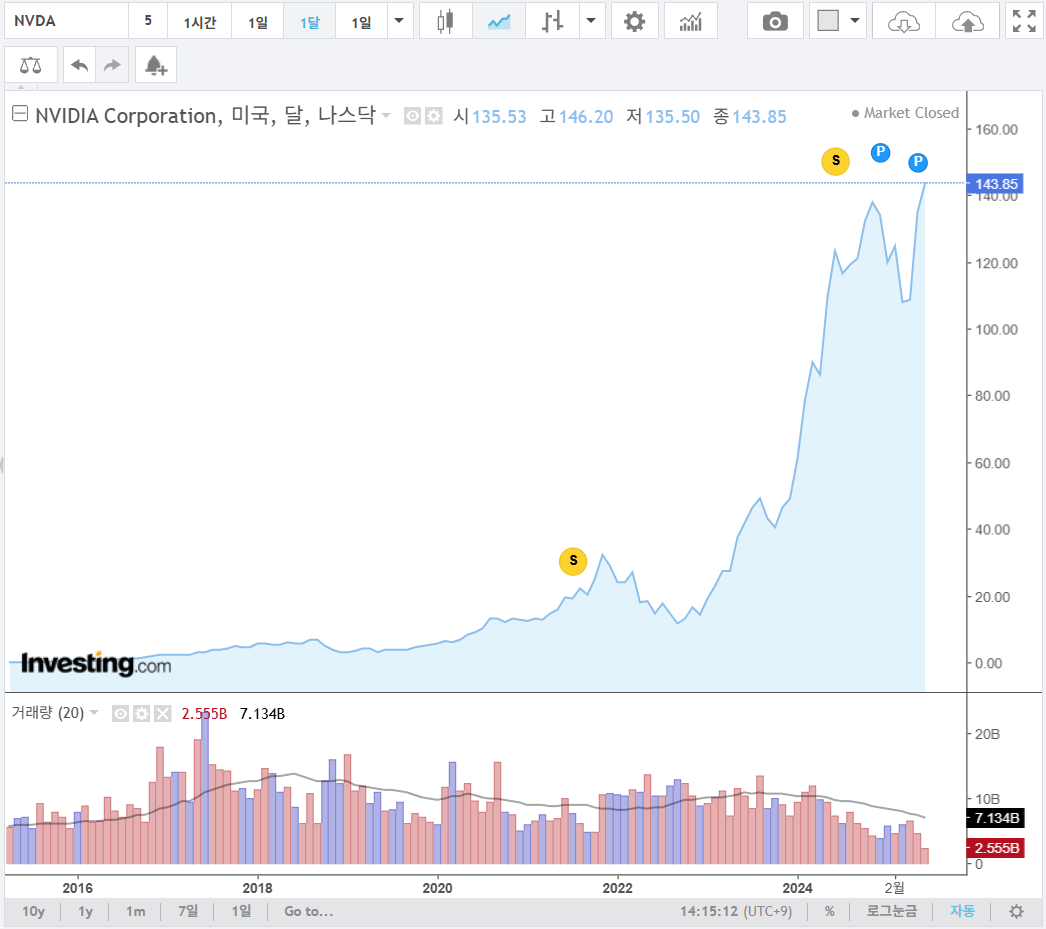Undo last chart action
The width and height of the screenshot is (1046, 929).
point(79,65)
